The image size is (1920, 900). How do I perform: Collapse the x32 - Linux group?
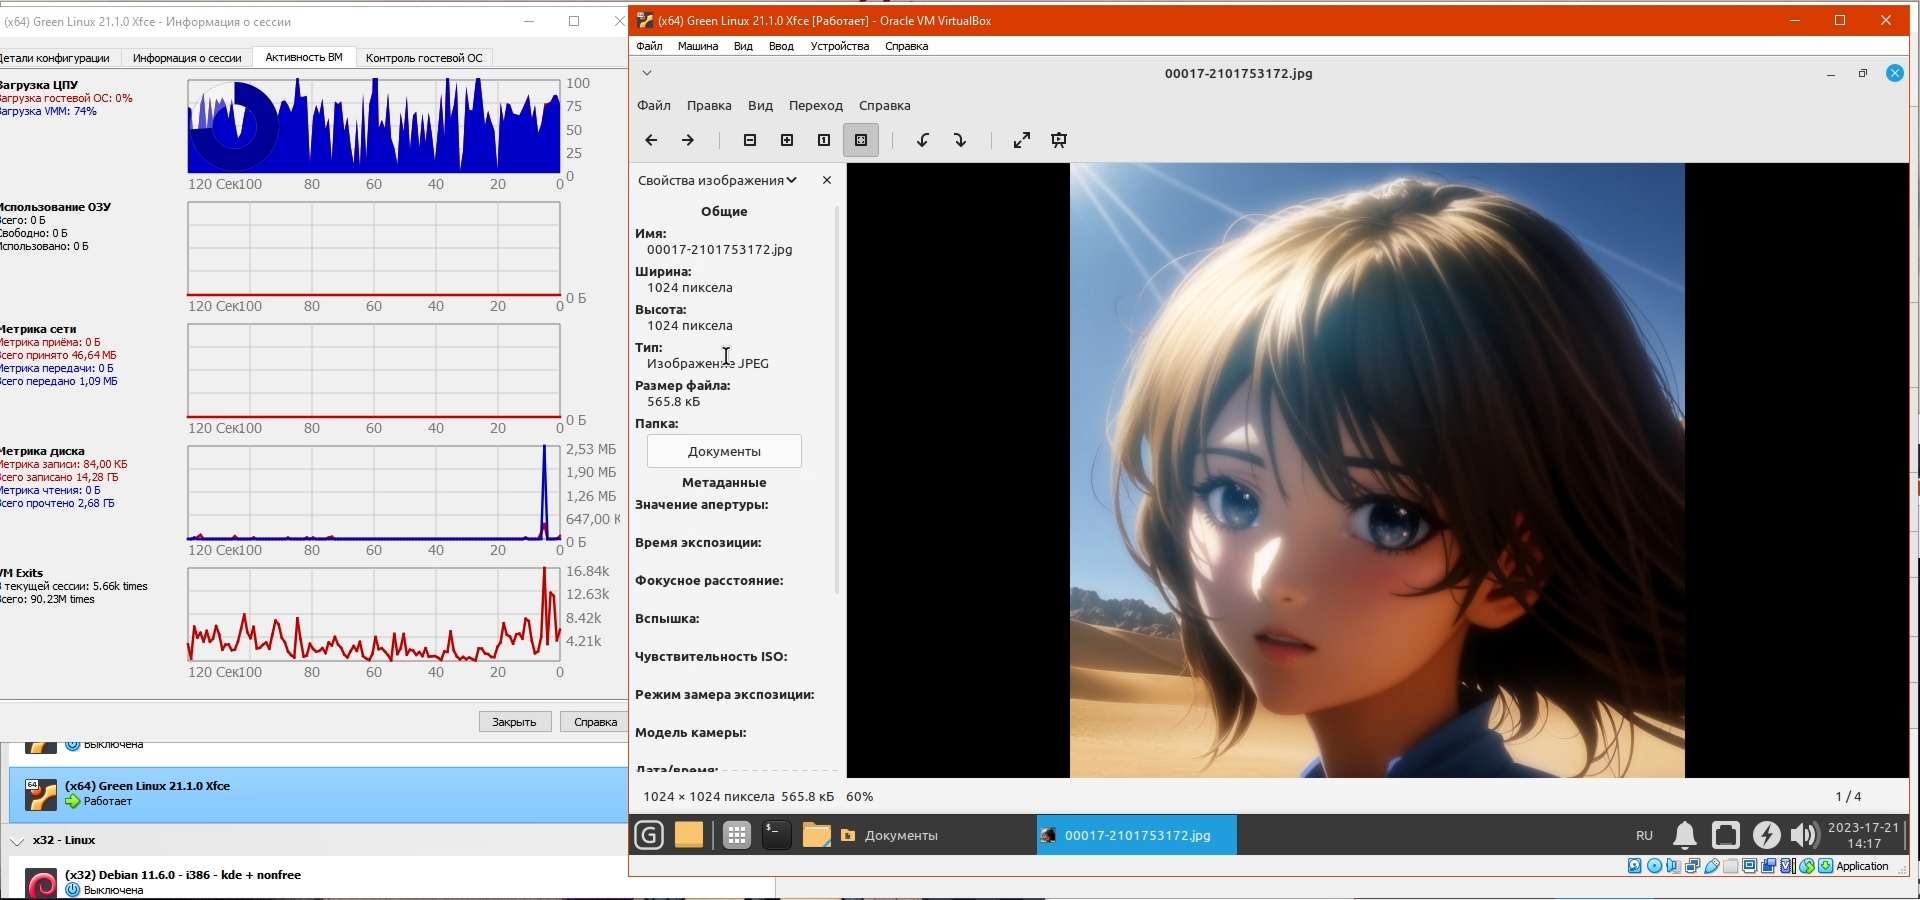(x=17, y=841)
